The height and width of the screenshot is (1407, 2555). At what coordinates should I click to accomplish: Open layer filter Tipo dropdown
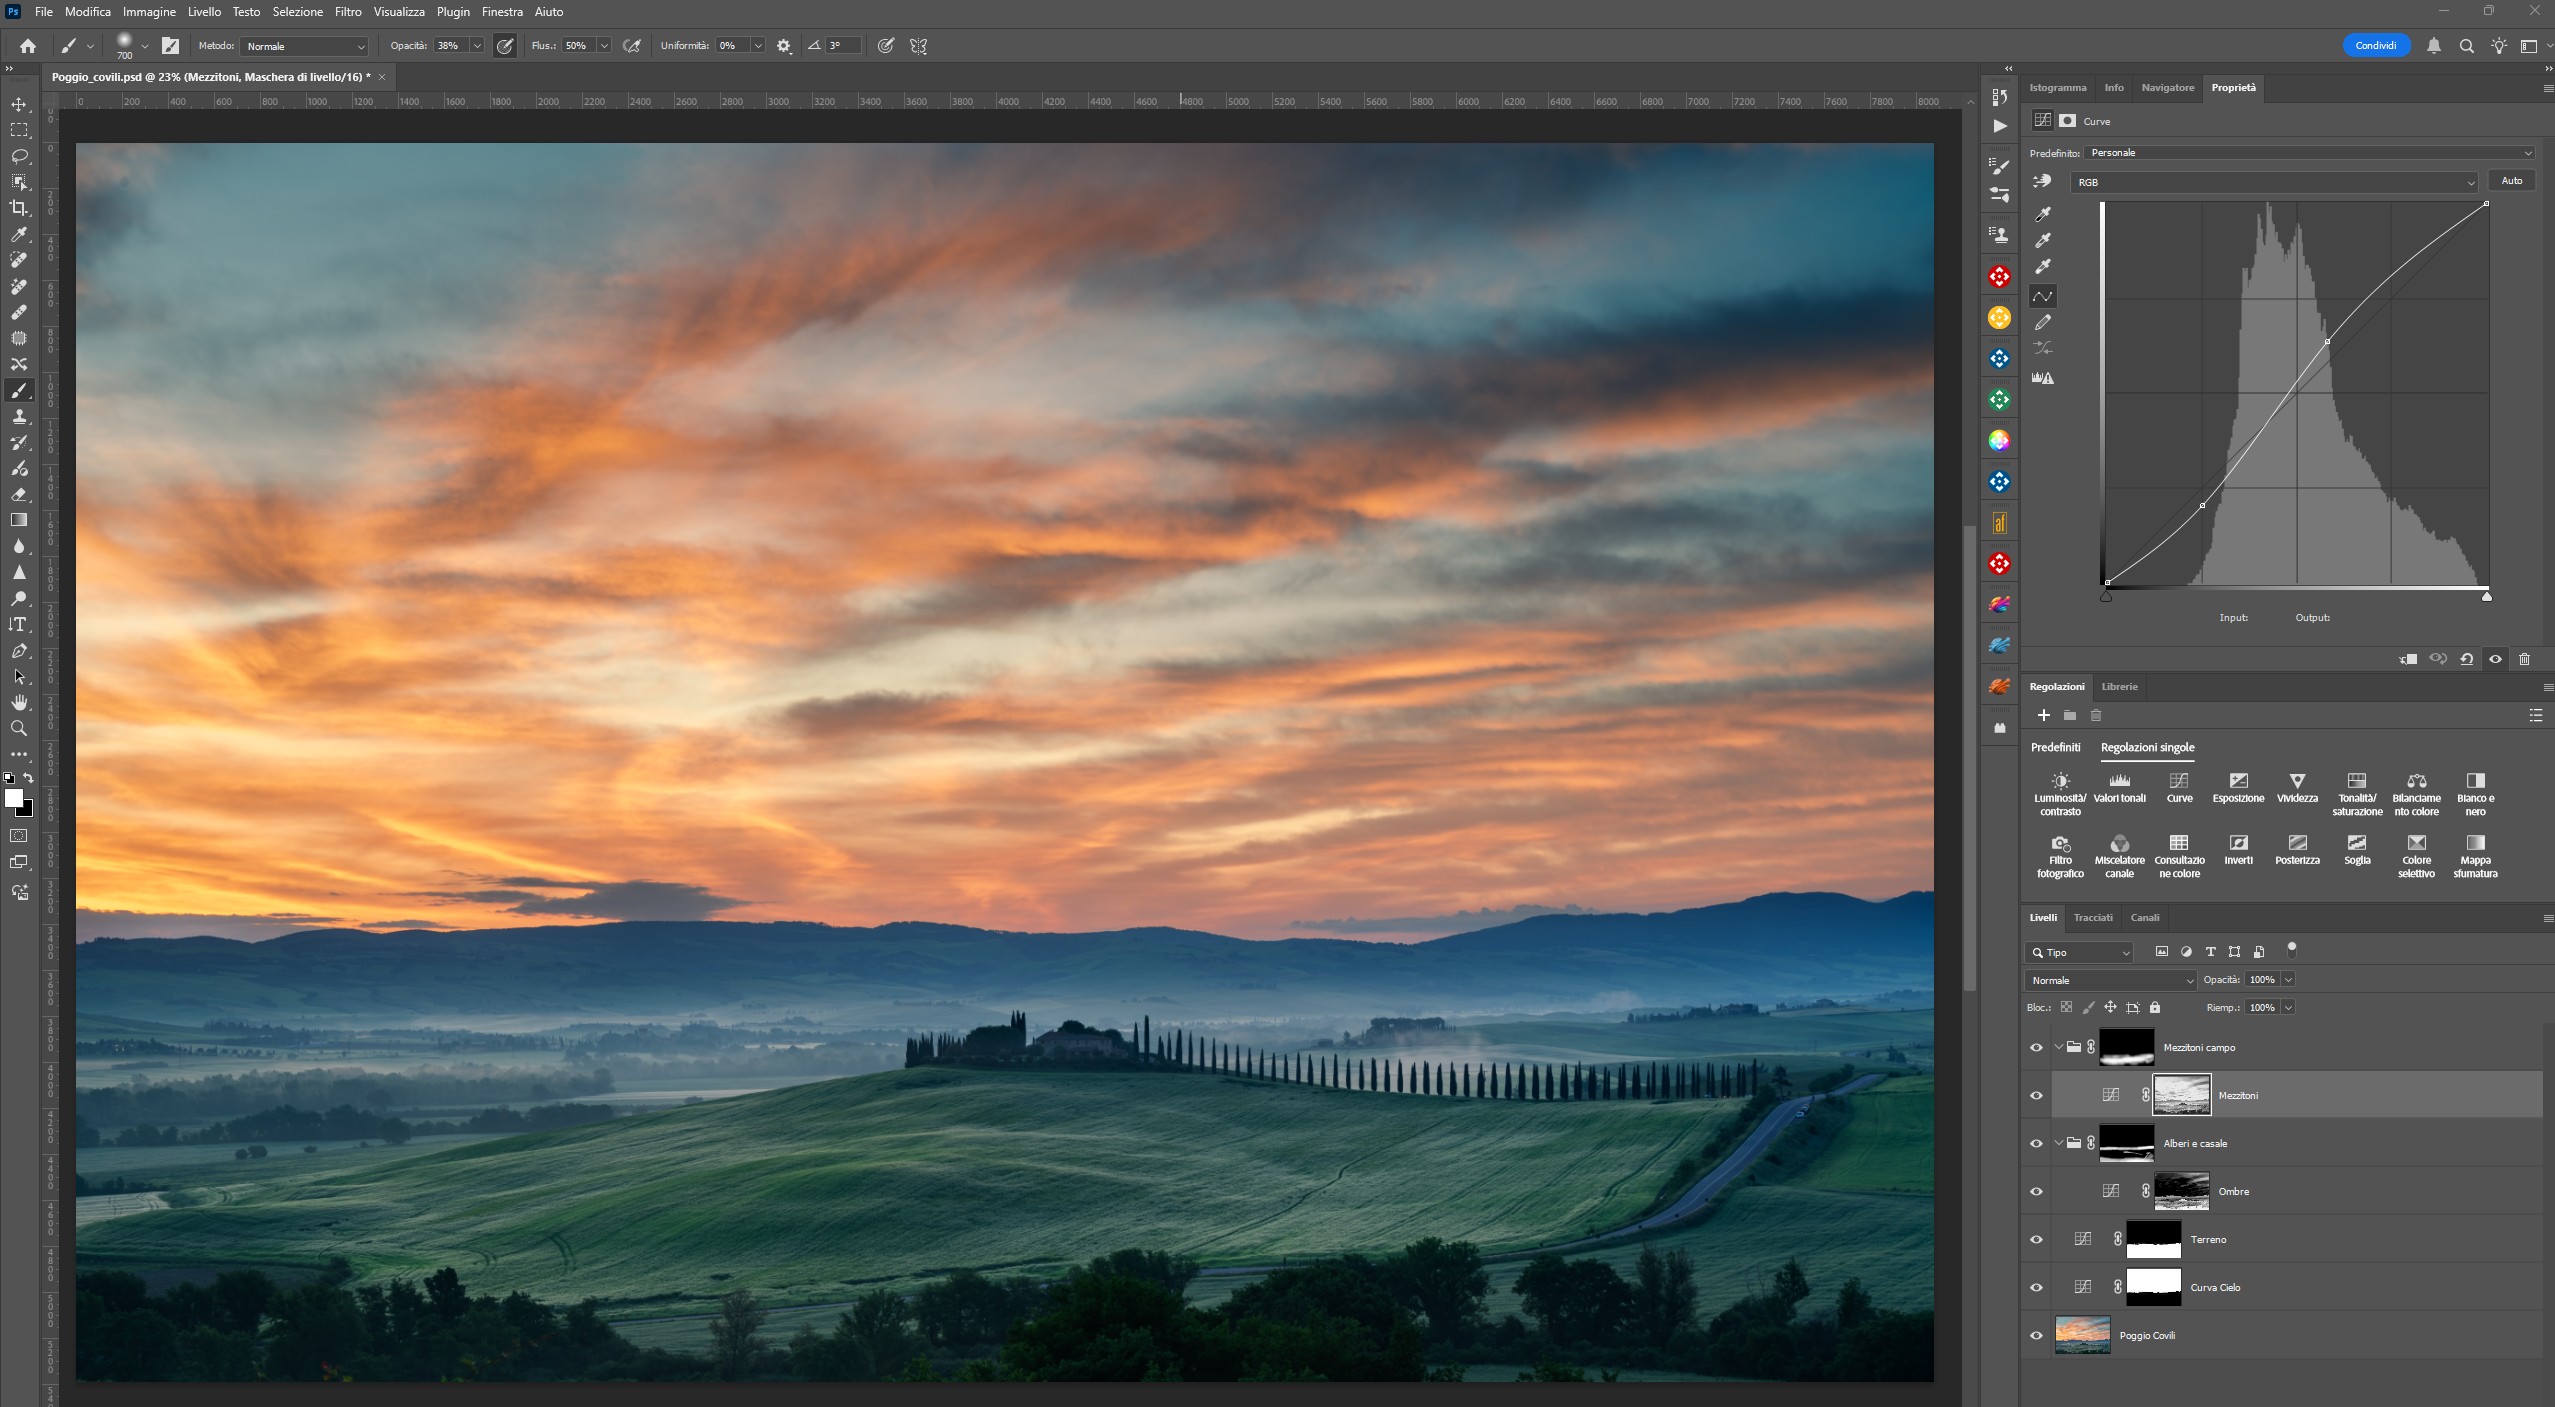pyautogui.click(x=2079, y=952)
